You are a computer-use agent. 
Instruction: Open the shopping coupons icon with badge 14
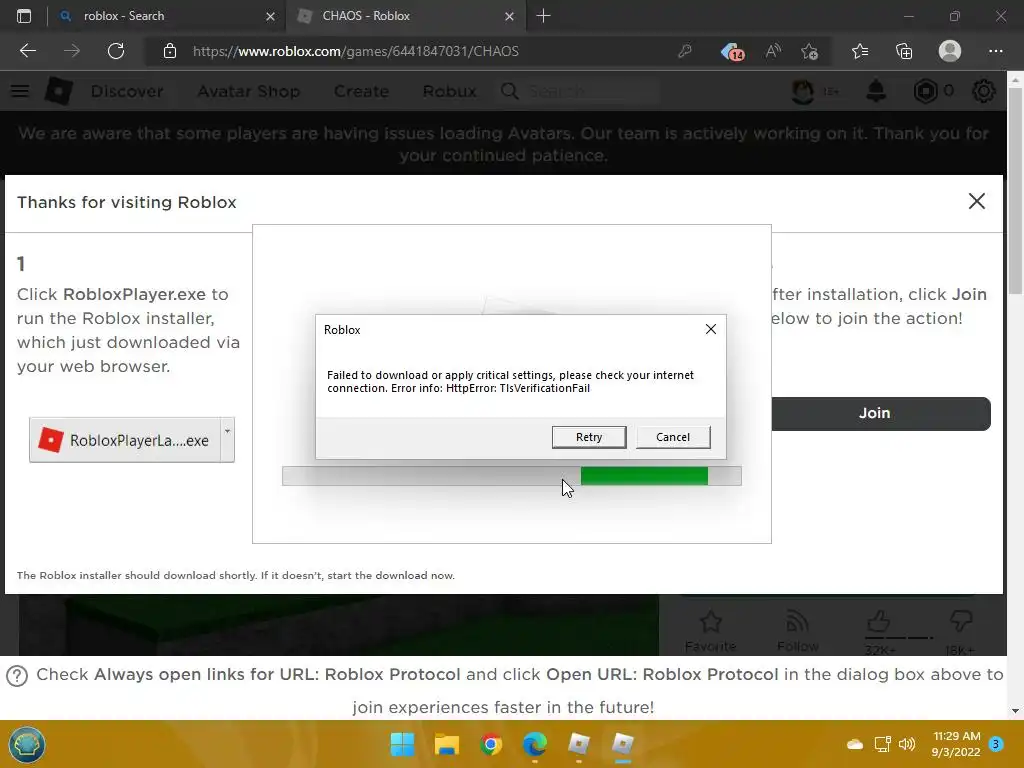[732, 52]
